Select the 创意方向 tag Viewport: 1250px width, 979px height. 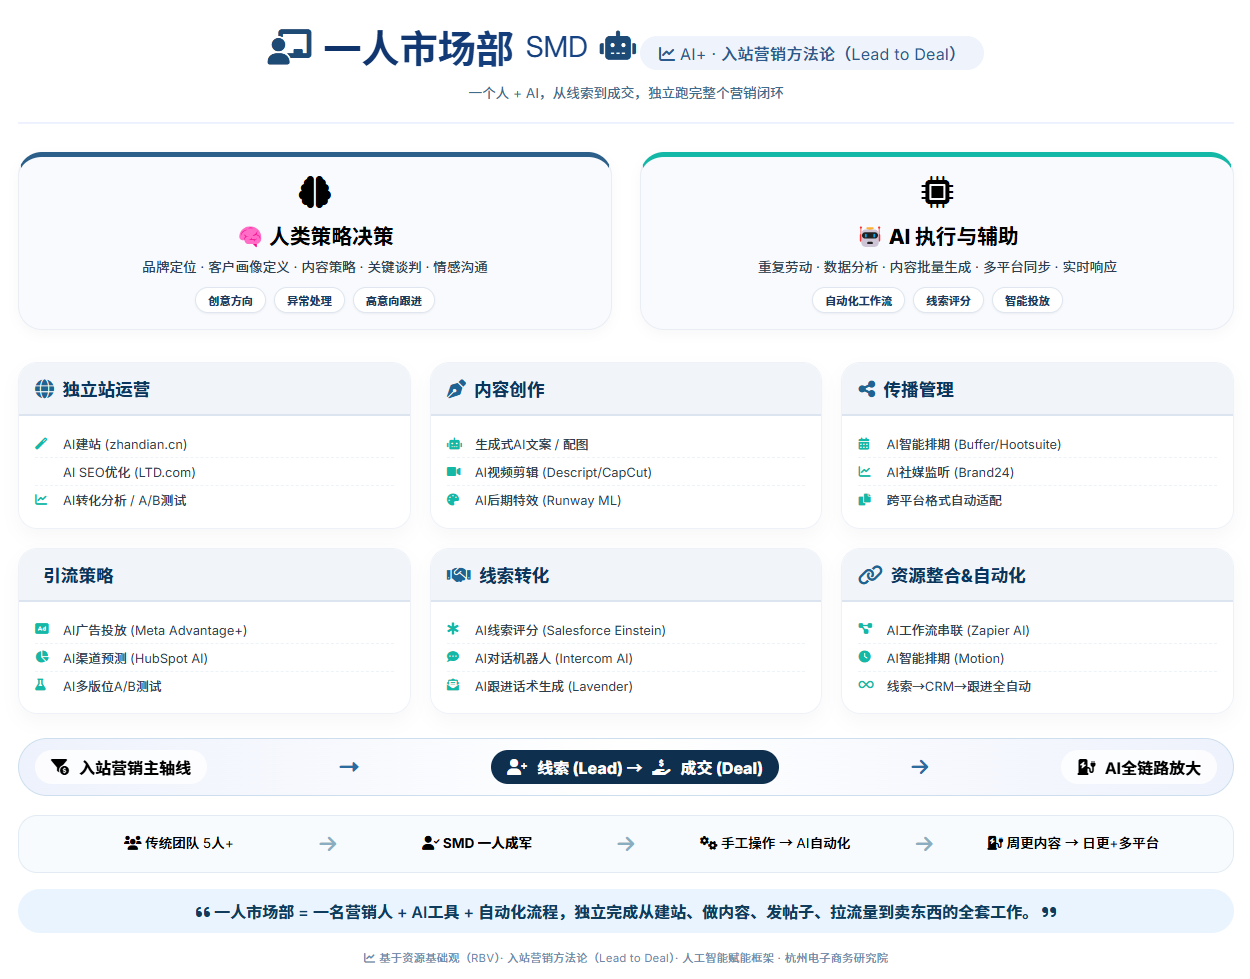coord(230,301)
